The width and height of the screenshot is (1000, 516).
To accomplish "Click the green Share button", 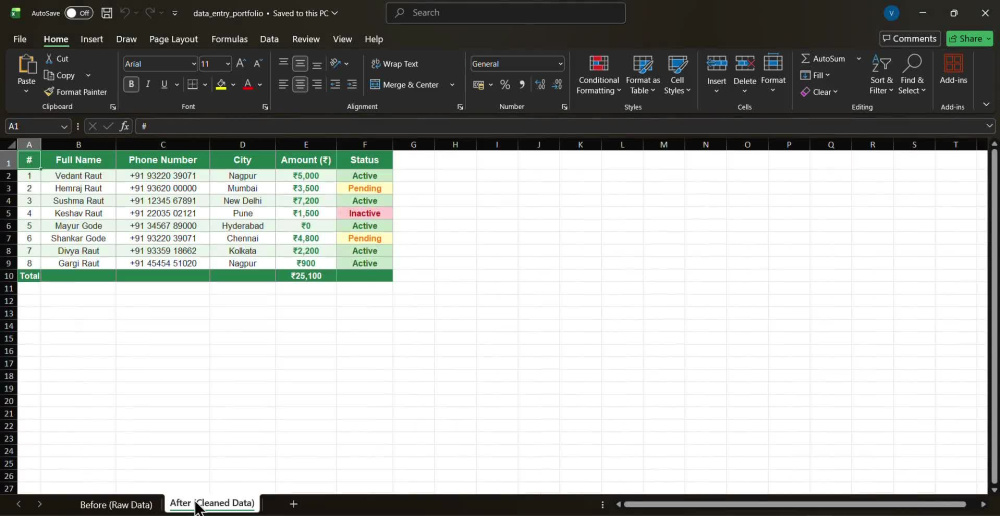I will pos(970,39).
